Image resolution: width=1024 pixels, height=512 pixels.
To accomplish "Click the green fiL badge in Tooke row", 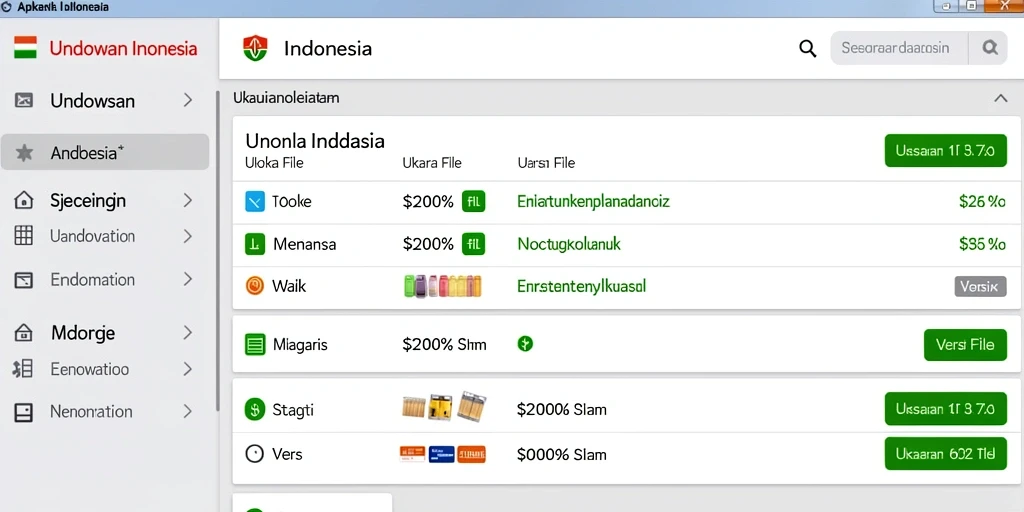I will (473, 202).
